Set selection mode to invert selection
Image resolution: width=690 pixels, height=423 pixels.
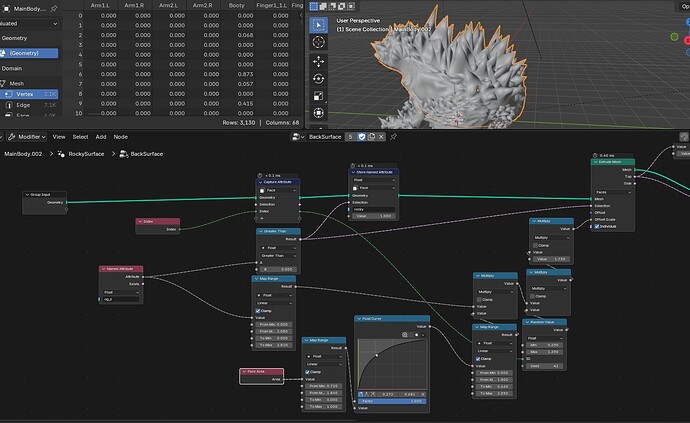341,6
